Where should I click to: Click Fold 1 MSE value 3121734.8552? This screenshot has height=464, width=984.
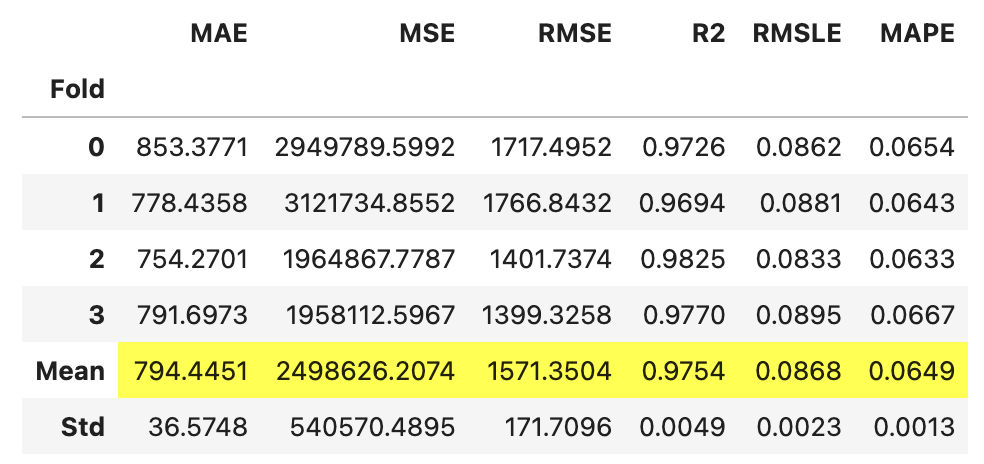pos(370,203)
